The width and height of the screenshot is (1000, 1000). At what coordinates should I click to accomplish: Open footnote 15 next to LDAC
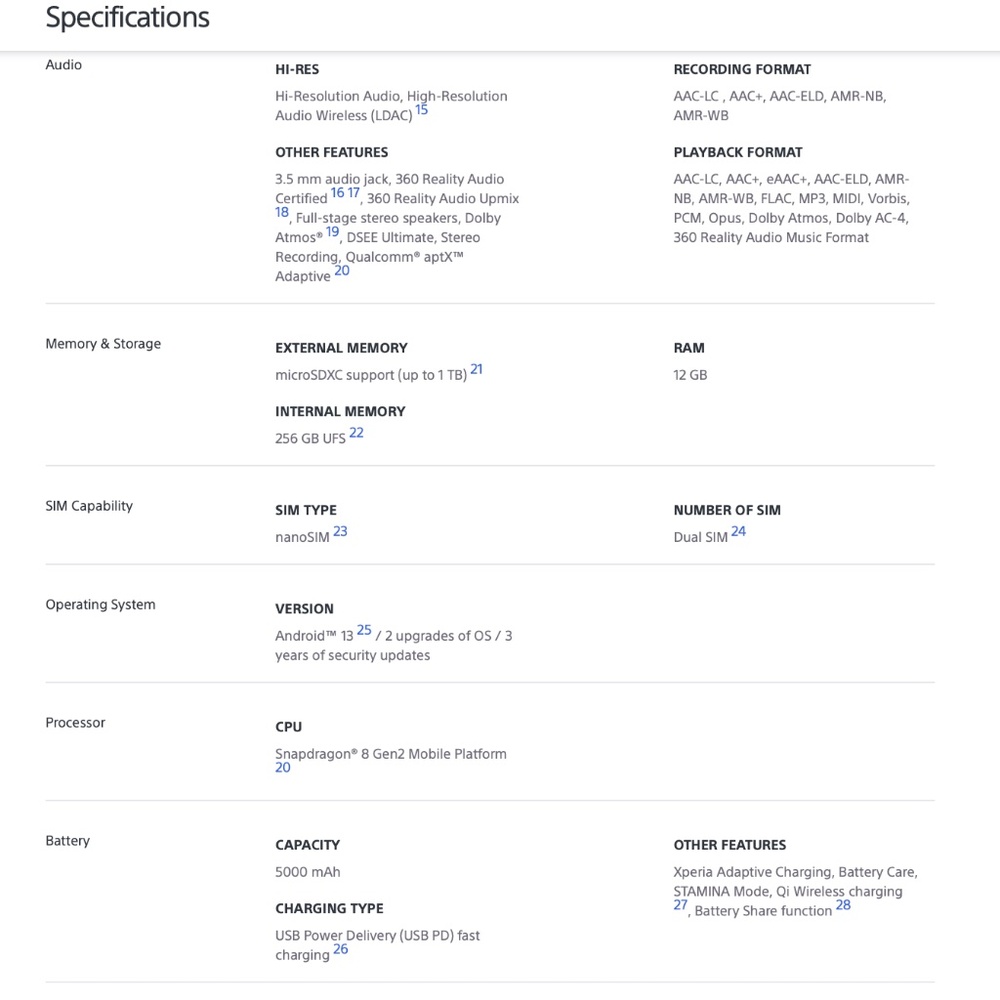point(422,110)
